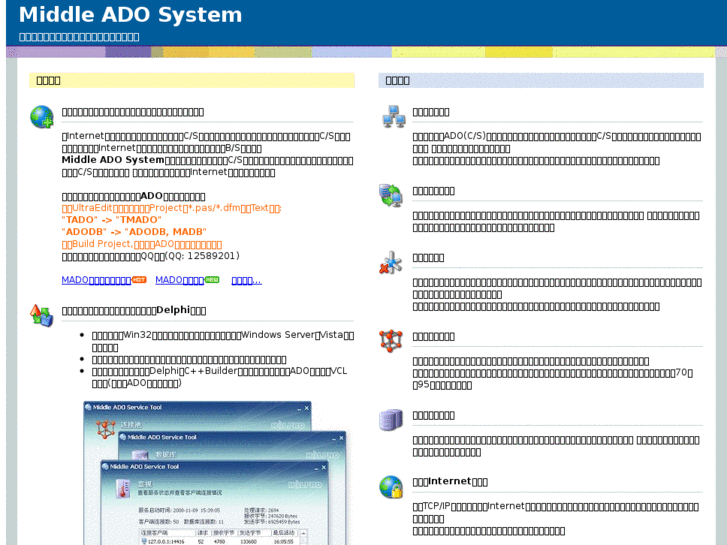Click globe title icon of front Service Tool window
The height and width of the screenshot is (545, 727).
105,467
